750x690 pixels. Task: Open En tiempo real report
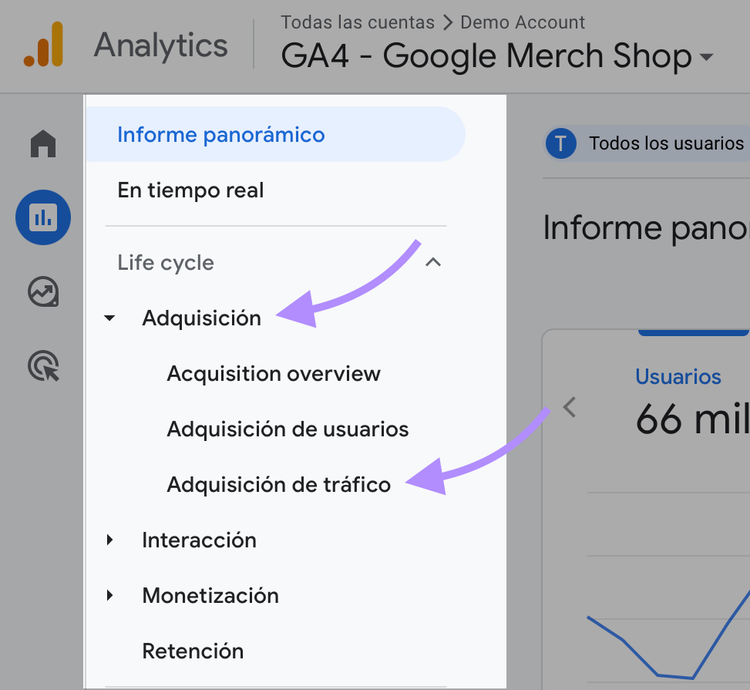click(190, 190)
